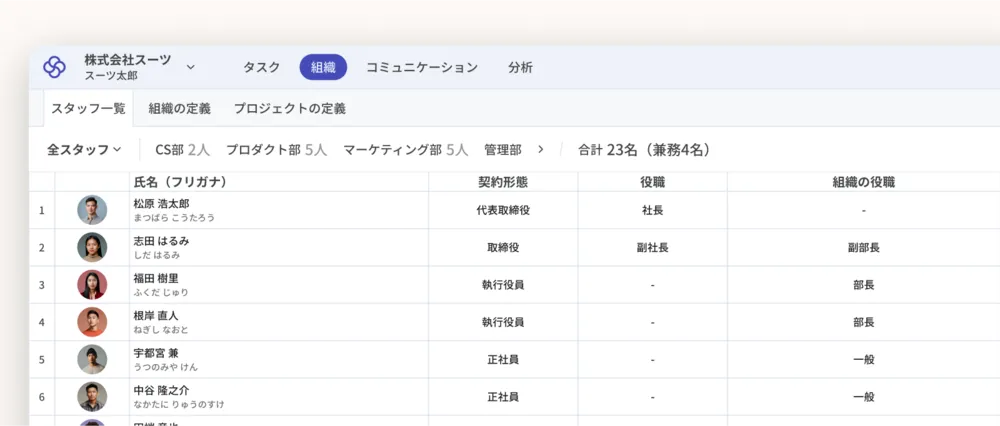Viewport: 1000px width, 426px height.
Task: Click 部長 cell in 福田 樹里 row
Action: coord(864,285)
